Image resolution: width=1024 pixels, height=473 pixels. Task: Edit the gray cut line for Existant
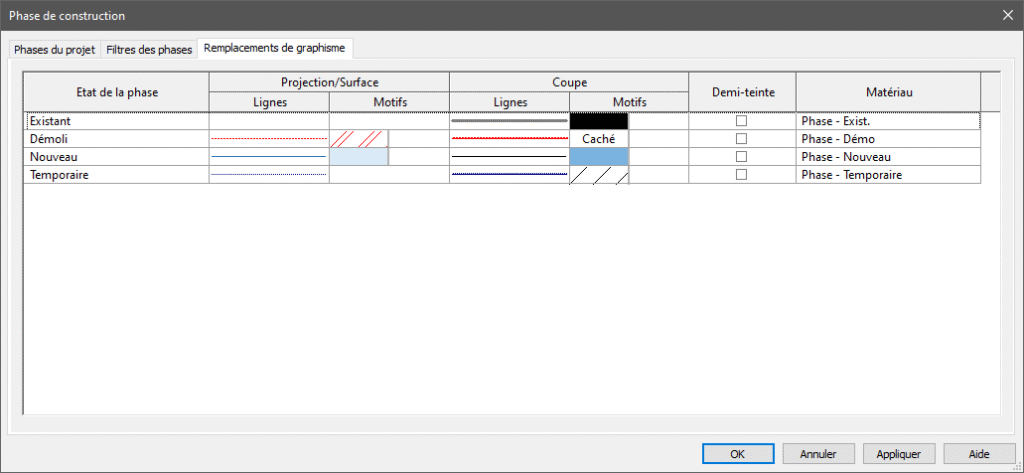coord(509,121)
